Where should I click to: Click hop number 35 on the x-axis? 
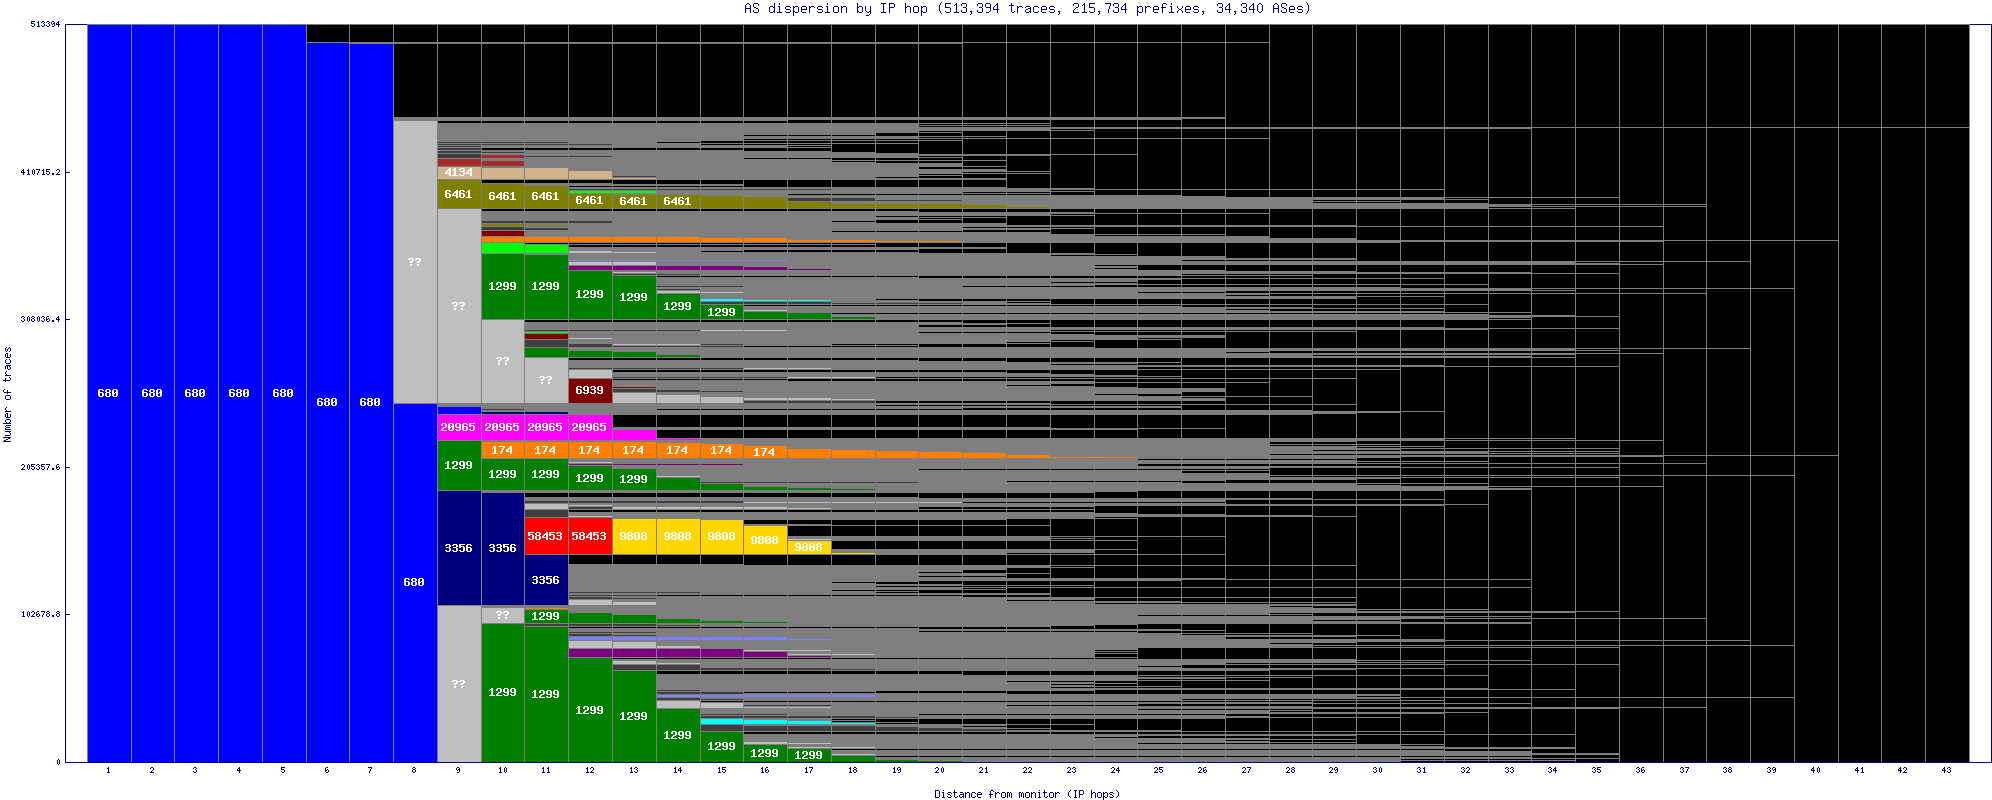1597,770
